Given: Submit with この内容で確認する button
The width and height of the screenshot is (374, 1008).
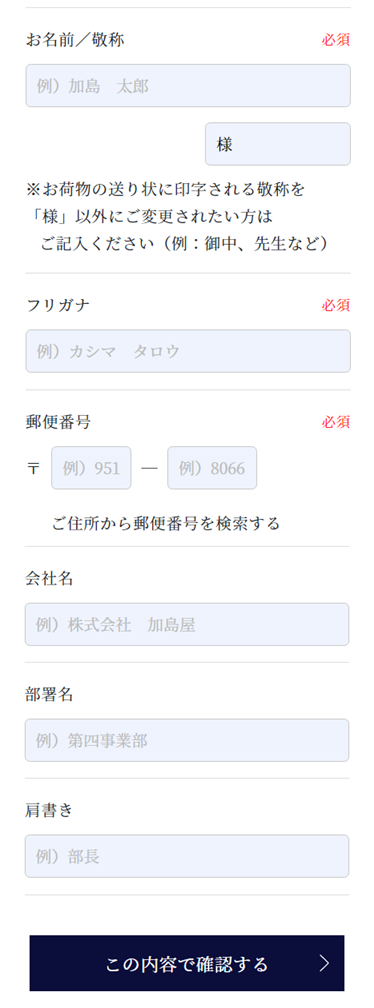Looking at the screenshot, I should click(x=187, y=963).
